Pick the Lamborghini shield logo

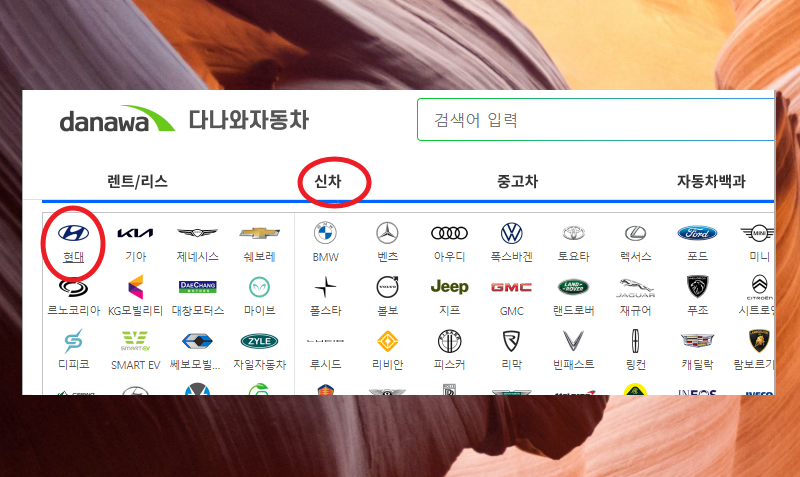(x=759, y=341)
